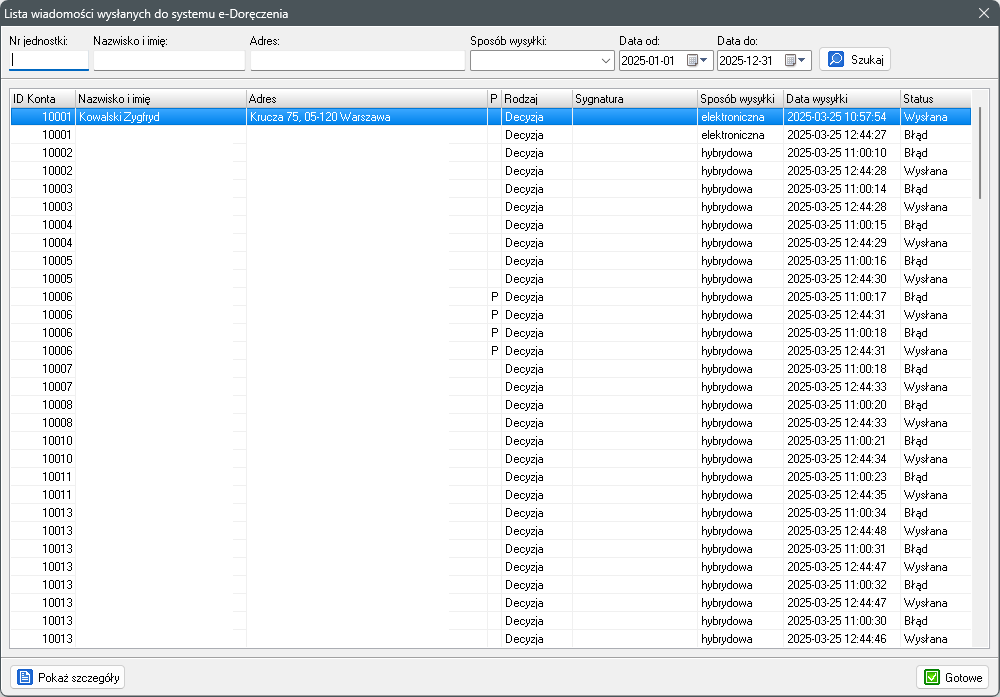
Task: Sort by Data wysyłki column header
Action: coord(840,99)
